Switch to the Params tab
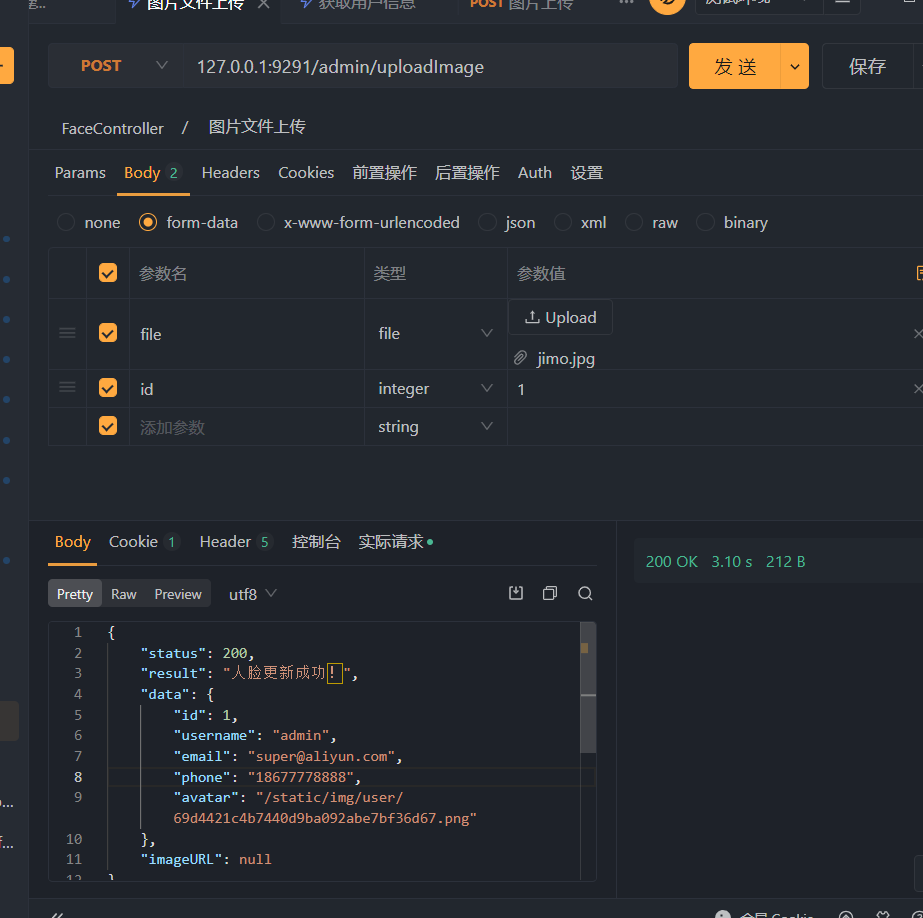 pos(80,172)
